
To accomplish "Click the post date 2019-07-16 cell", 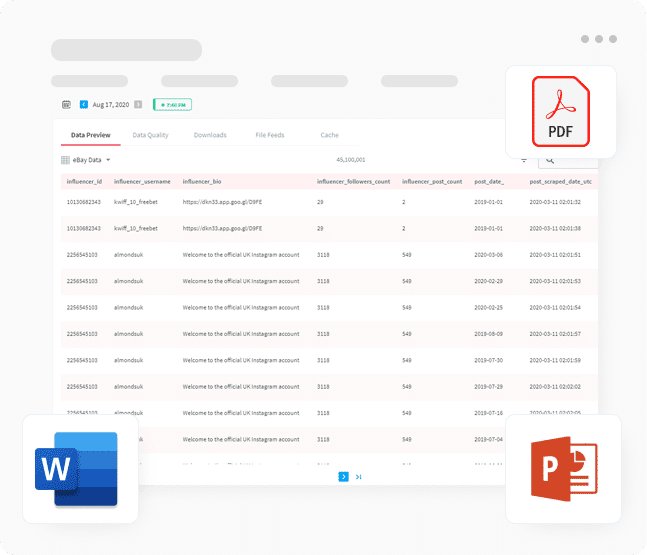I will pyautogui.click(x=489, y=413).
